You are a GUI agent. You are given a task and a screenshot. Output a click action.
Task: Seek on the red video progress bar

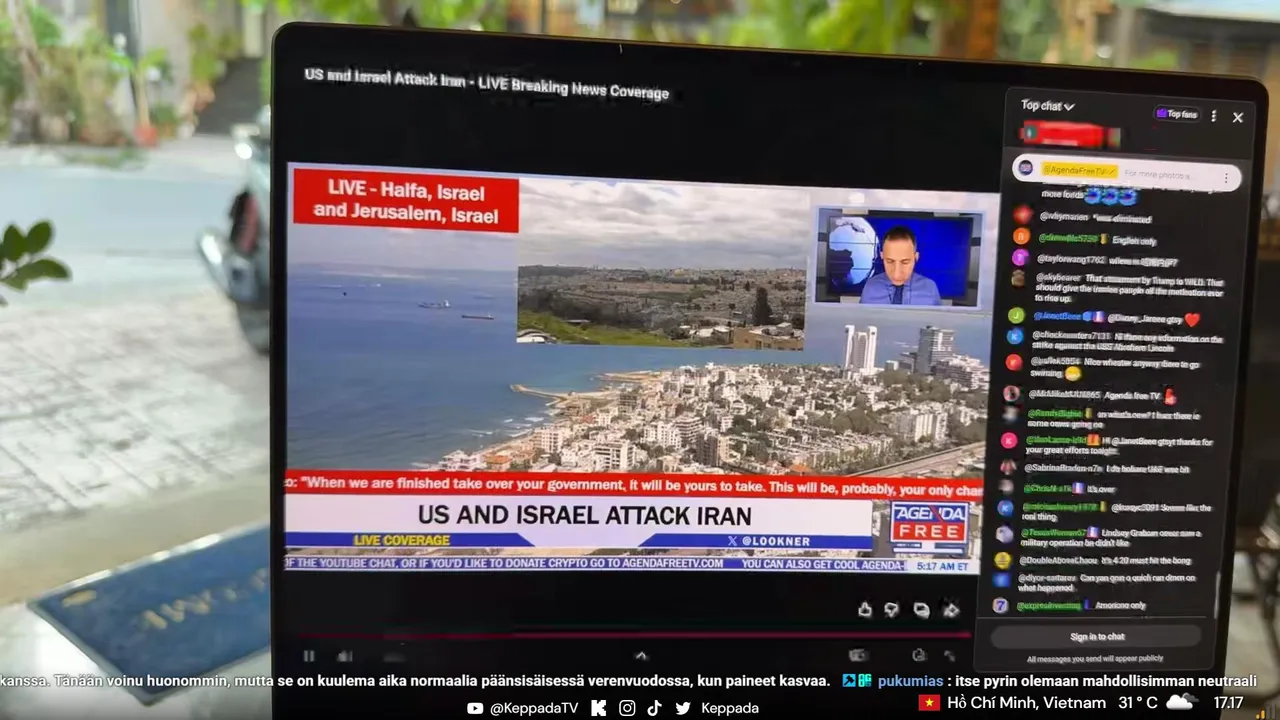pyautogui.click(x=635, y=634)
